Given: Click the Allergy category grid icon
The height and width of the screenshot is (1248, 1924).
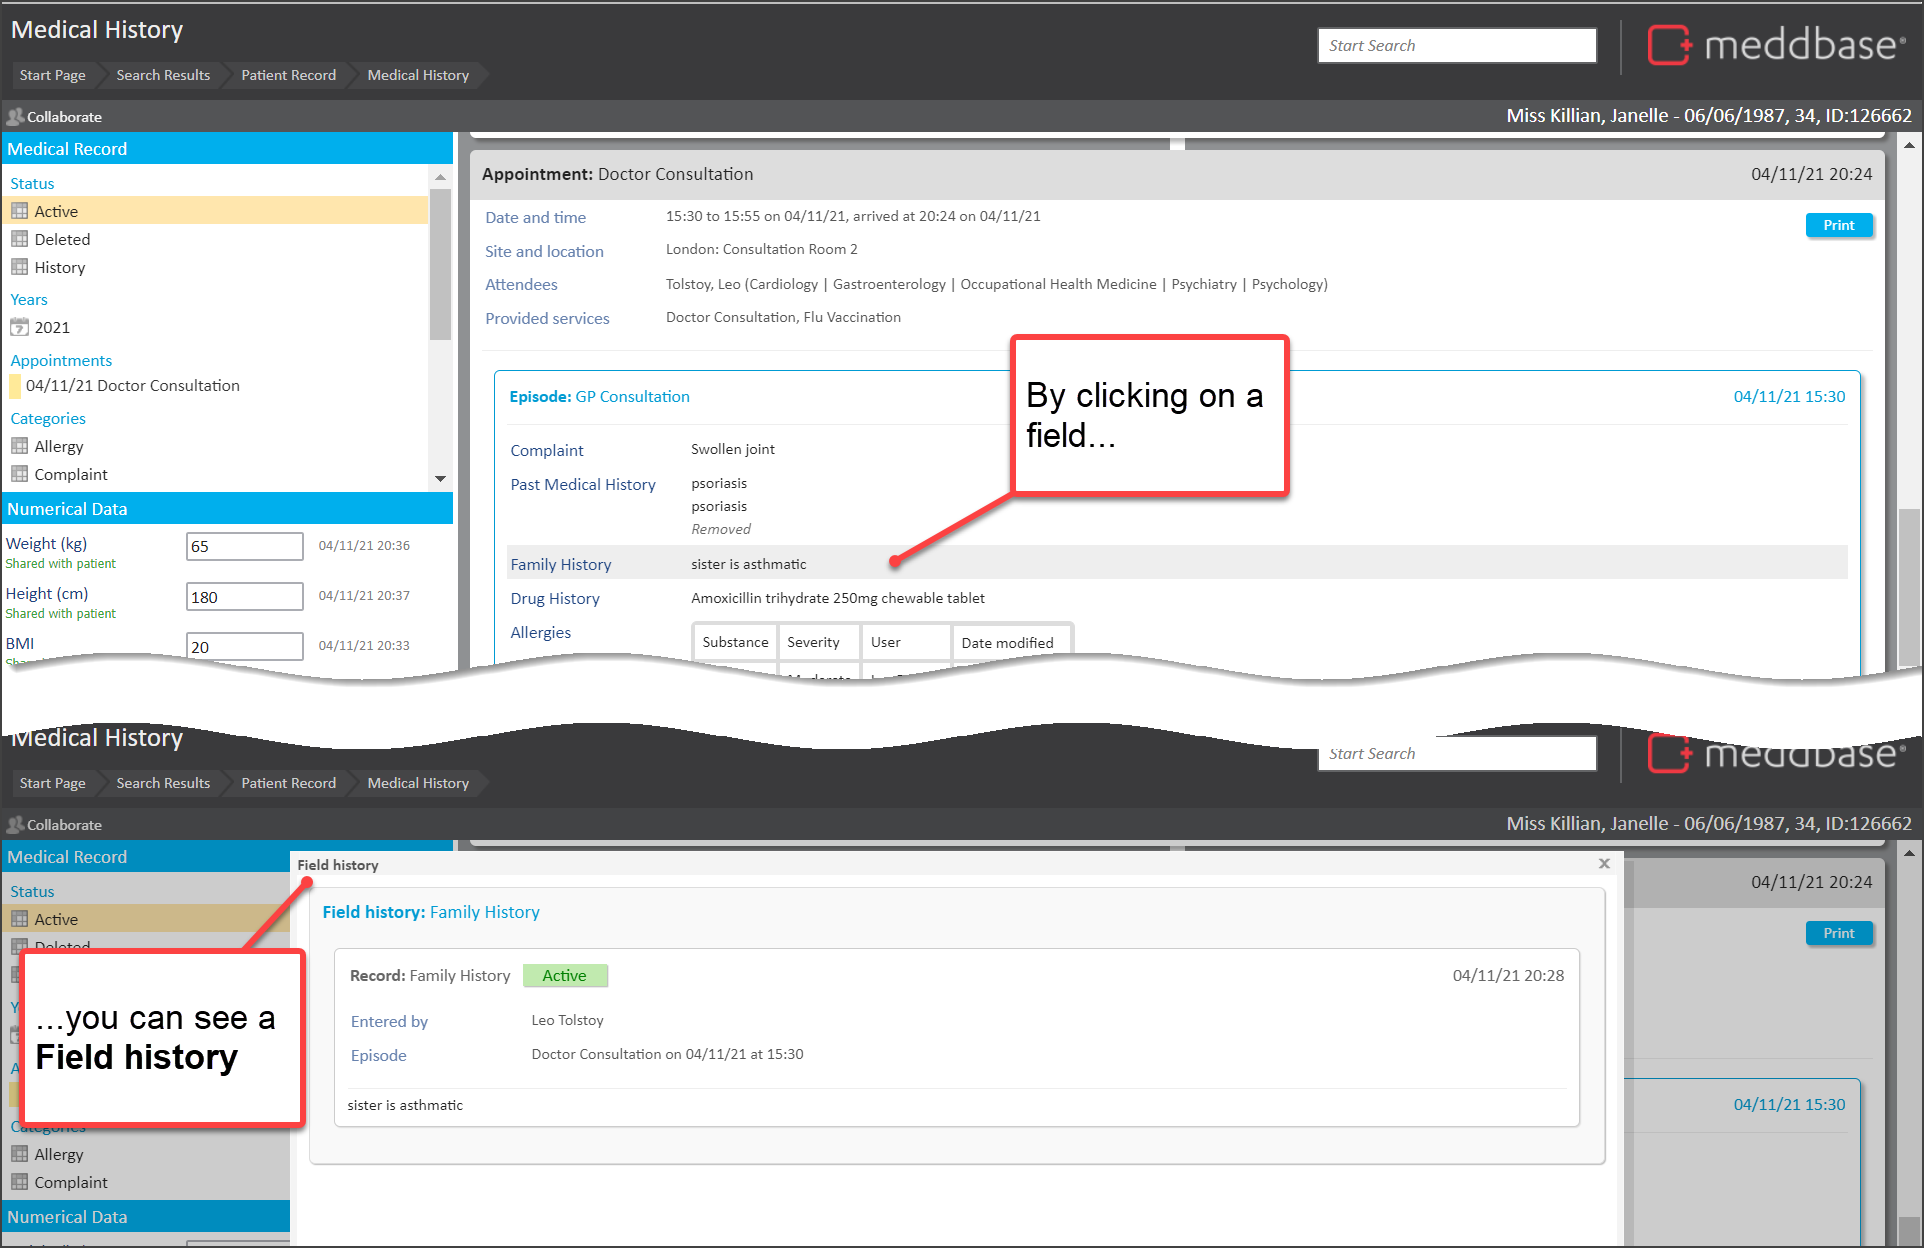Looking at the screenshot, I should tap(19, 446).
